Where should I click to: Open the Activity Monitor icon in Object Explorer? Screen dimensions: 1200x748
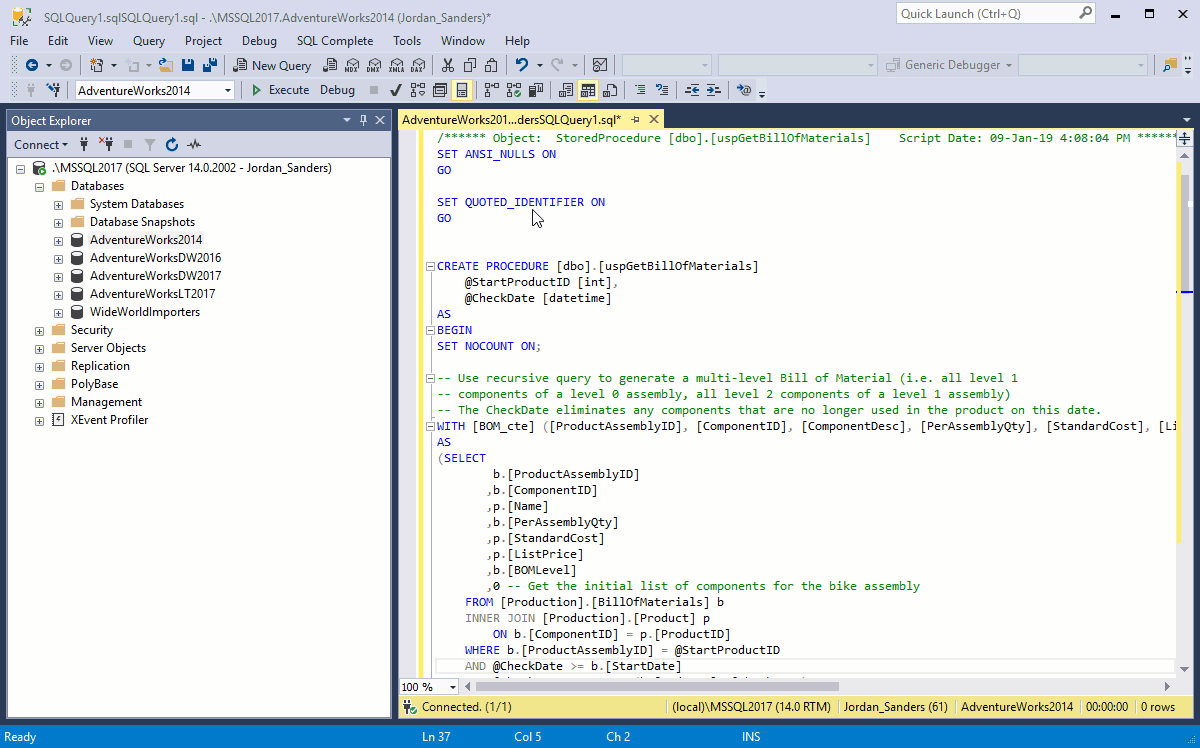pyautogui.click(x=194, y=144)
